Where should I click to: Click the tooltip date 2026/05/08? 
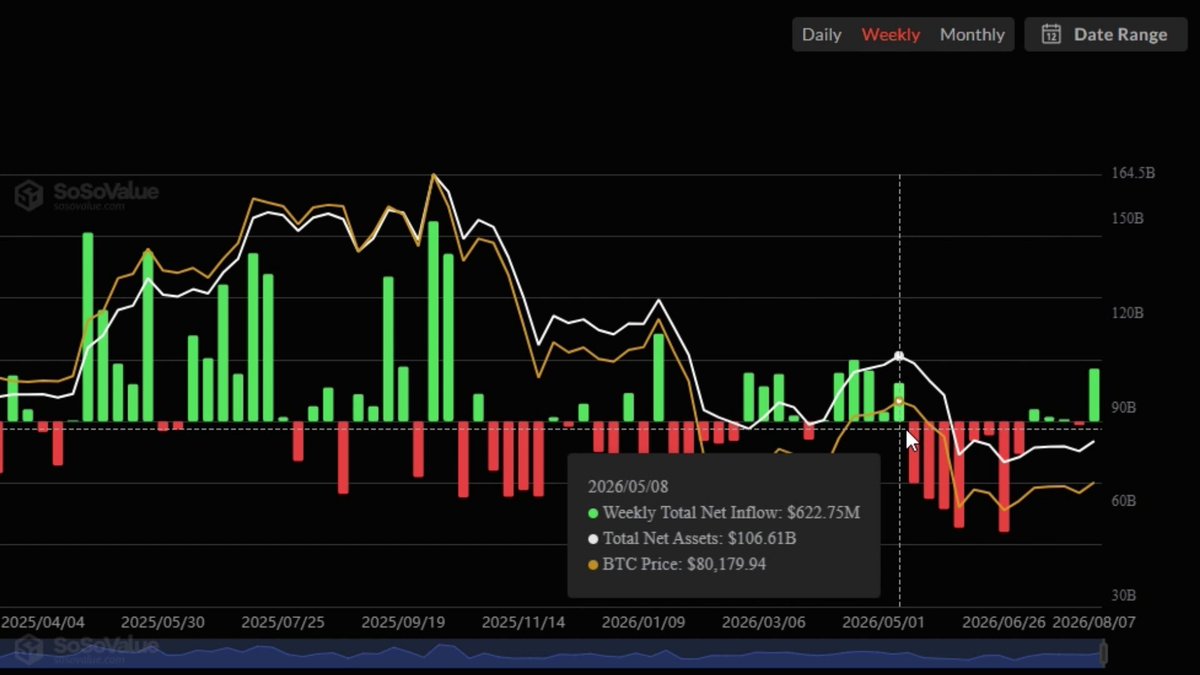point(627,487)
